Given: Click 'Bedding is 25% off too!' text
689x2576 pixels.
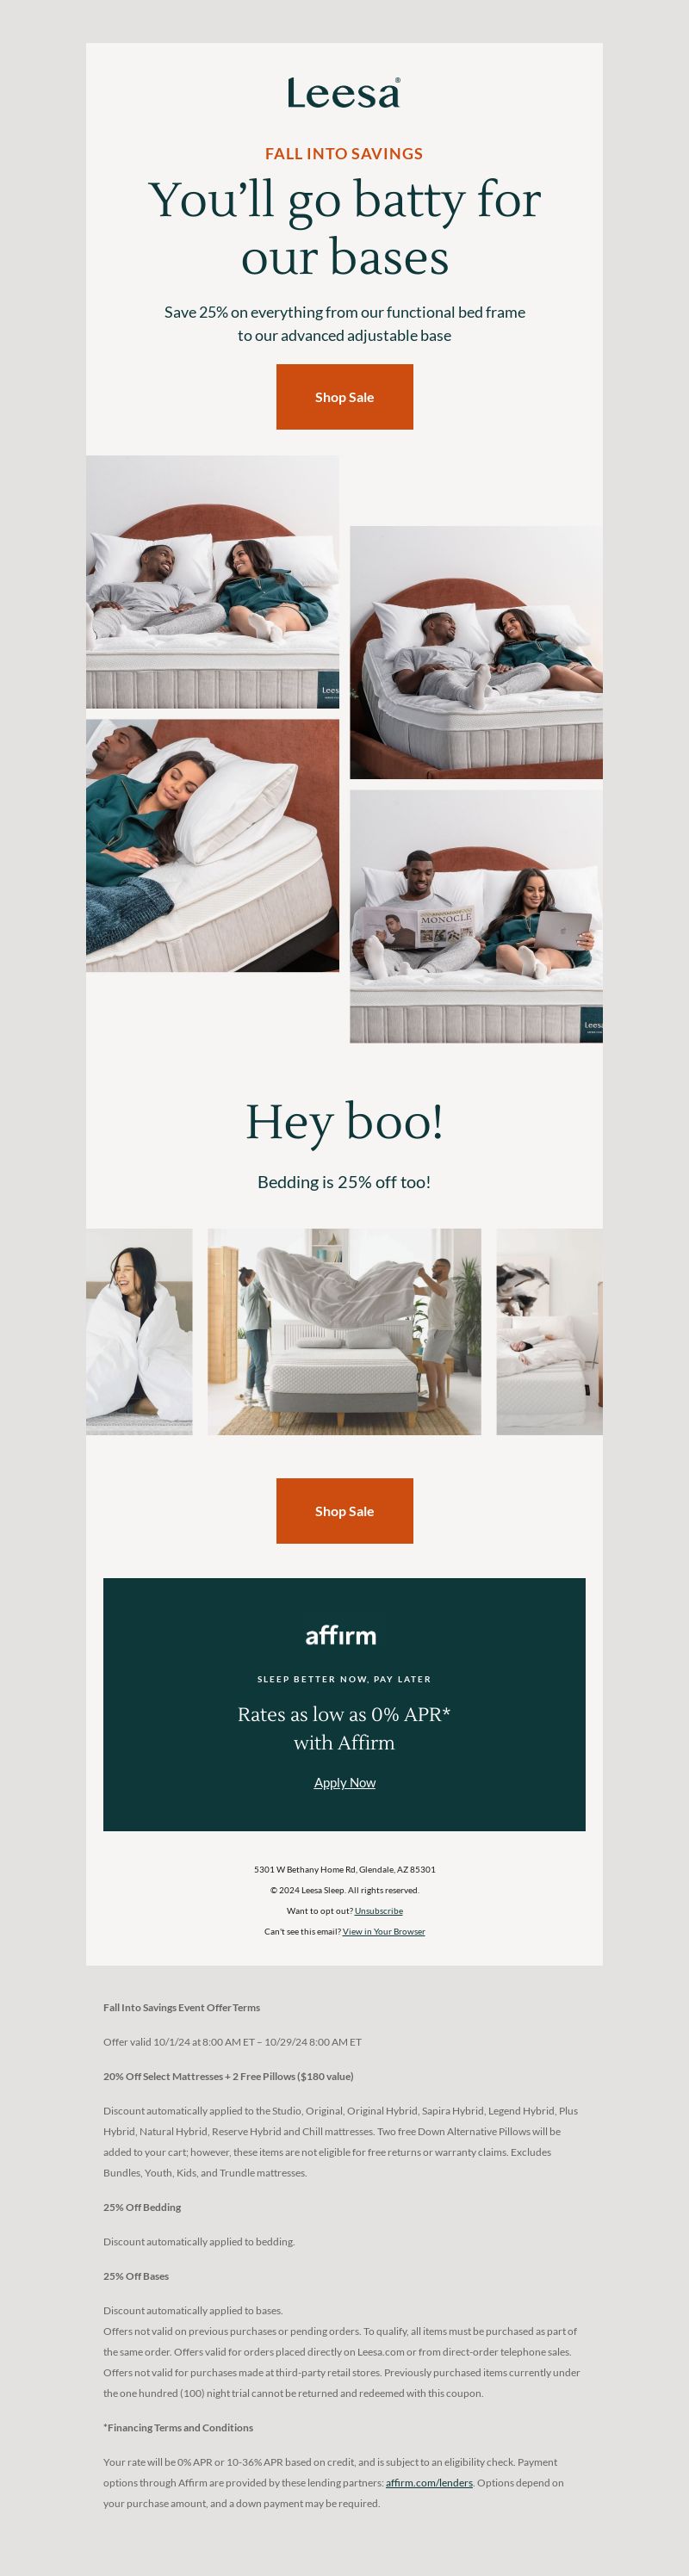Looking at the screenshot, I should click(344, 1182).
